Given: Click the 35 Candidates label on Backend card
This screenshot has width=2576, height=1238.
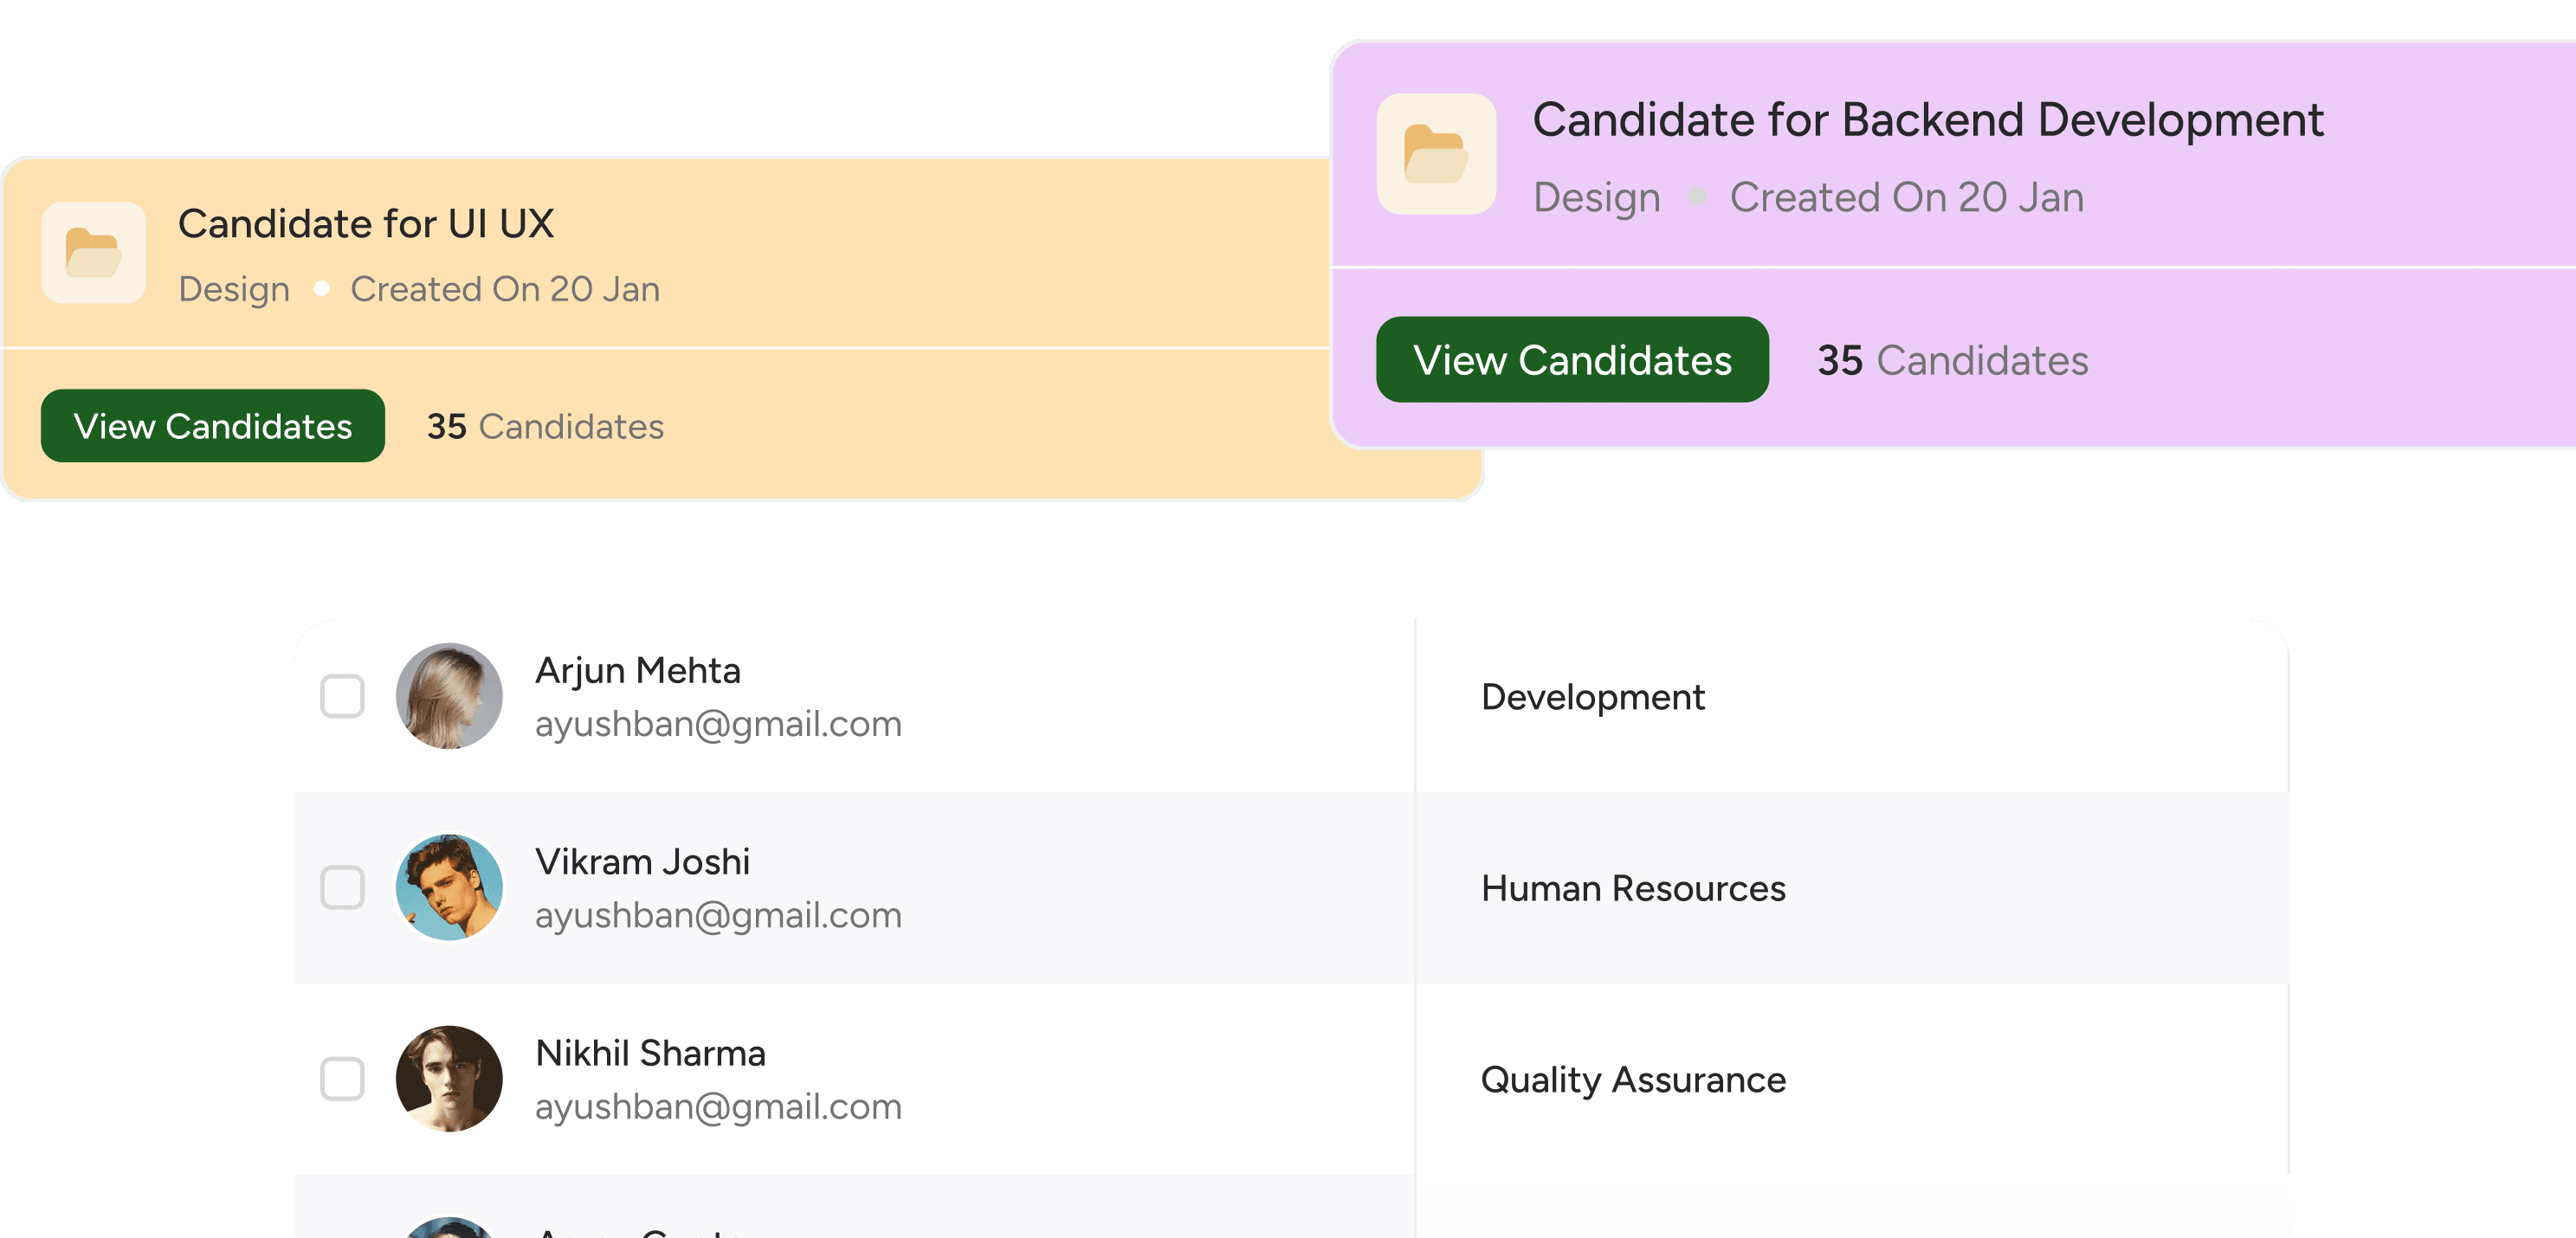Looking at the screenshot, I should click(x=1953, y=361).
